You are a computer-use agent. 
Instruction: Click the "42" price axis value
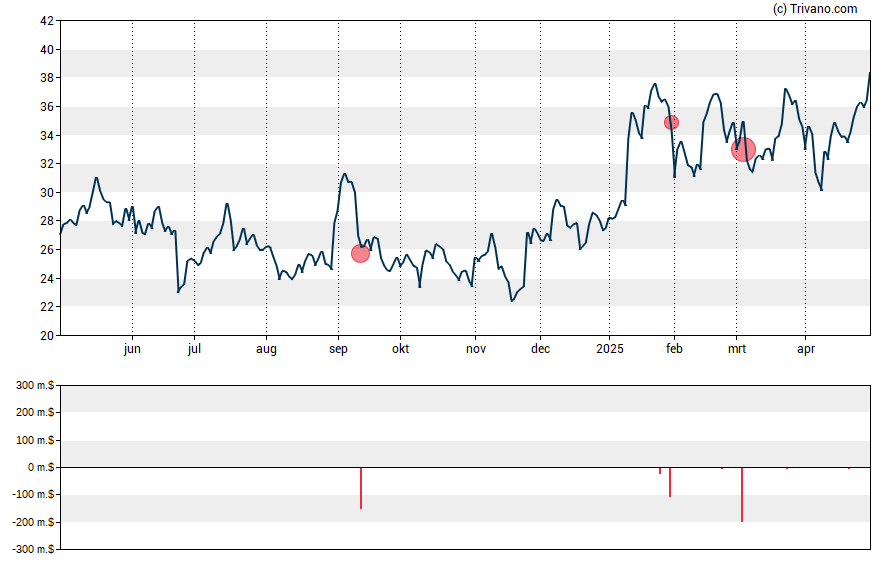pos(47,21)
